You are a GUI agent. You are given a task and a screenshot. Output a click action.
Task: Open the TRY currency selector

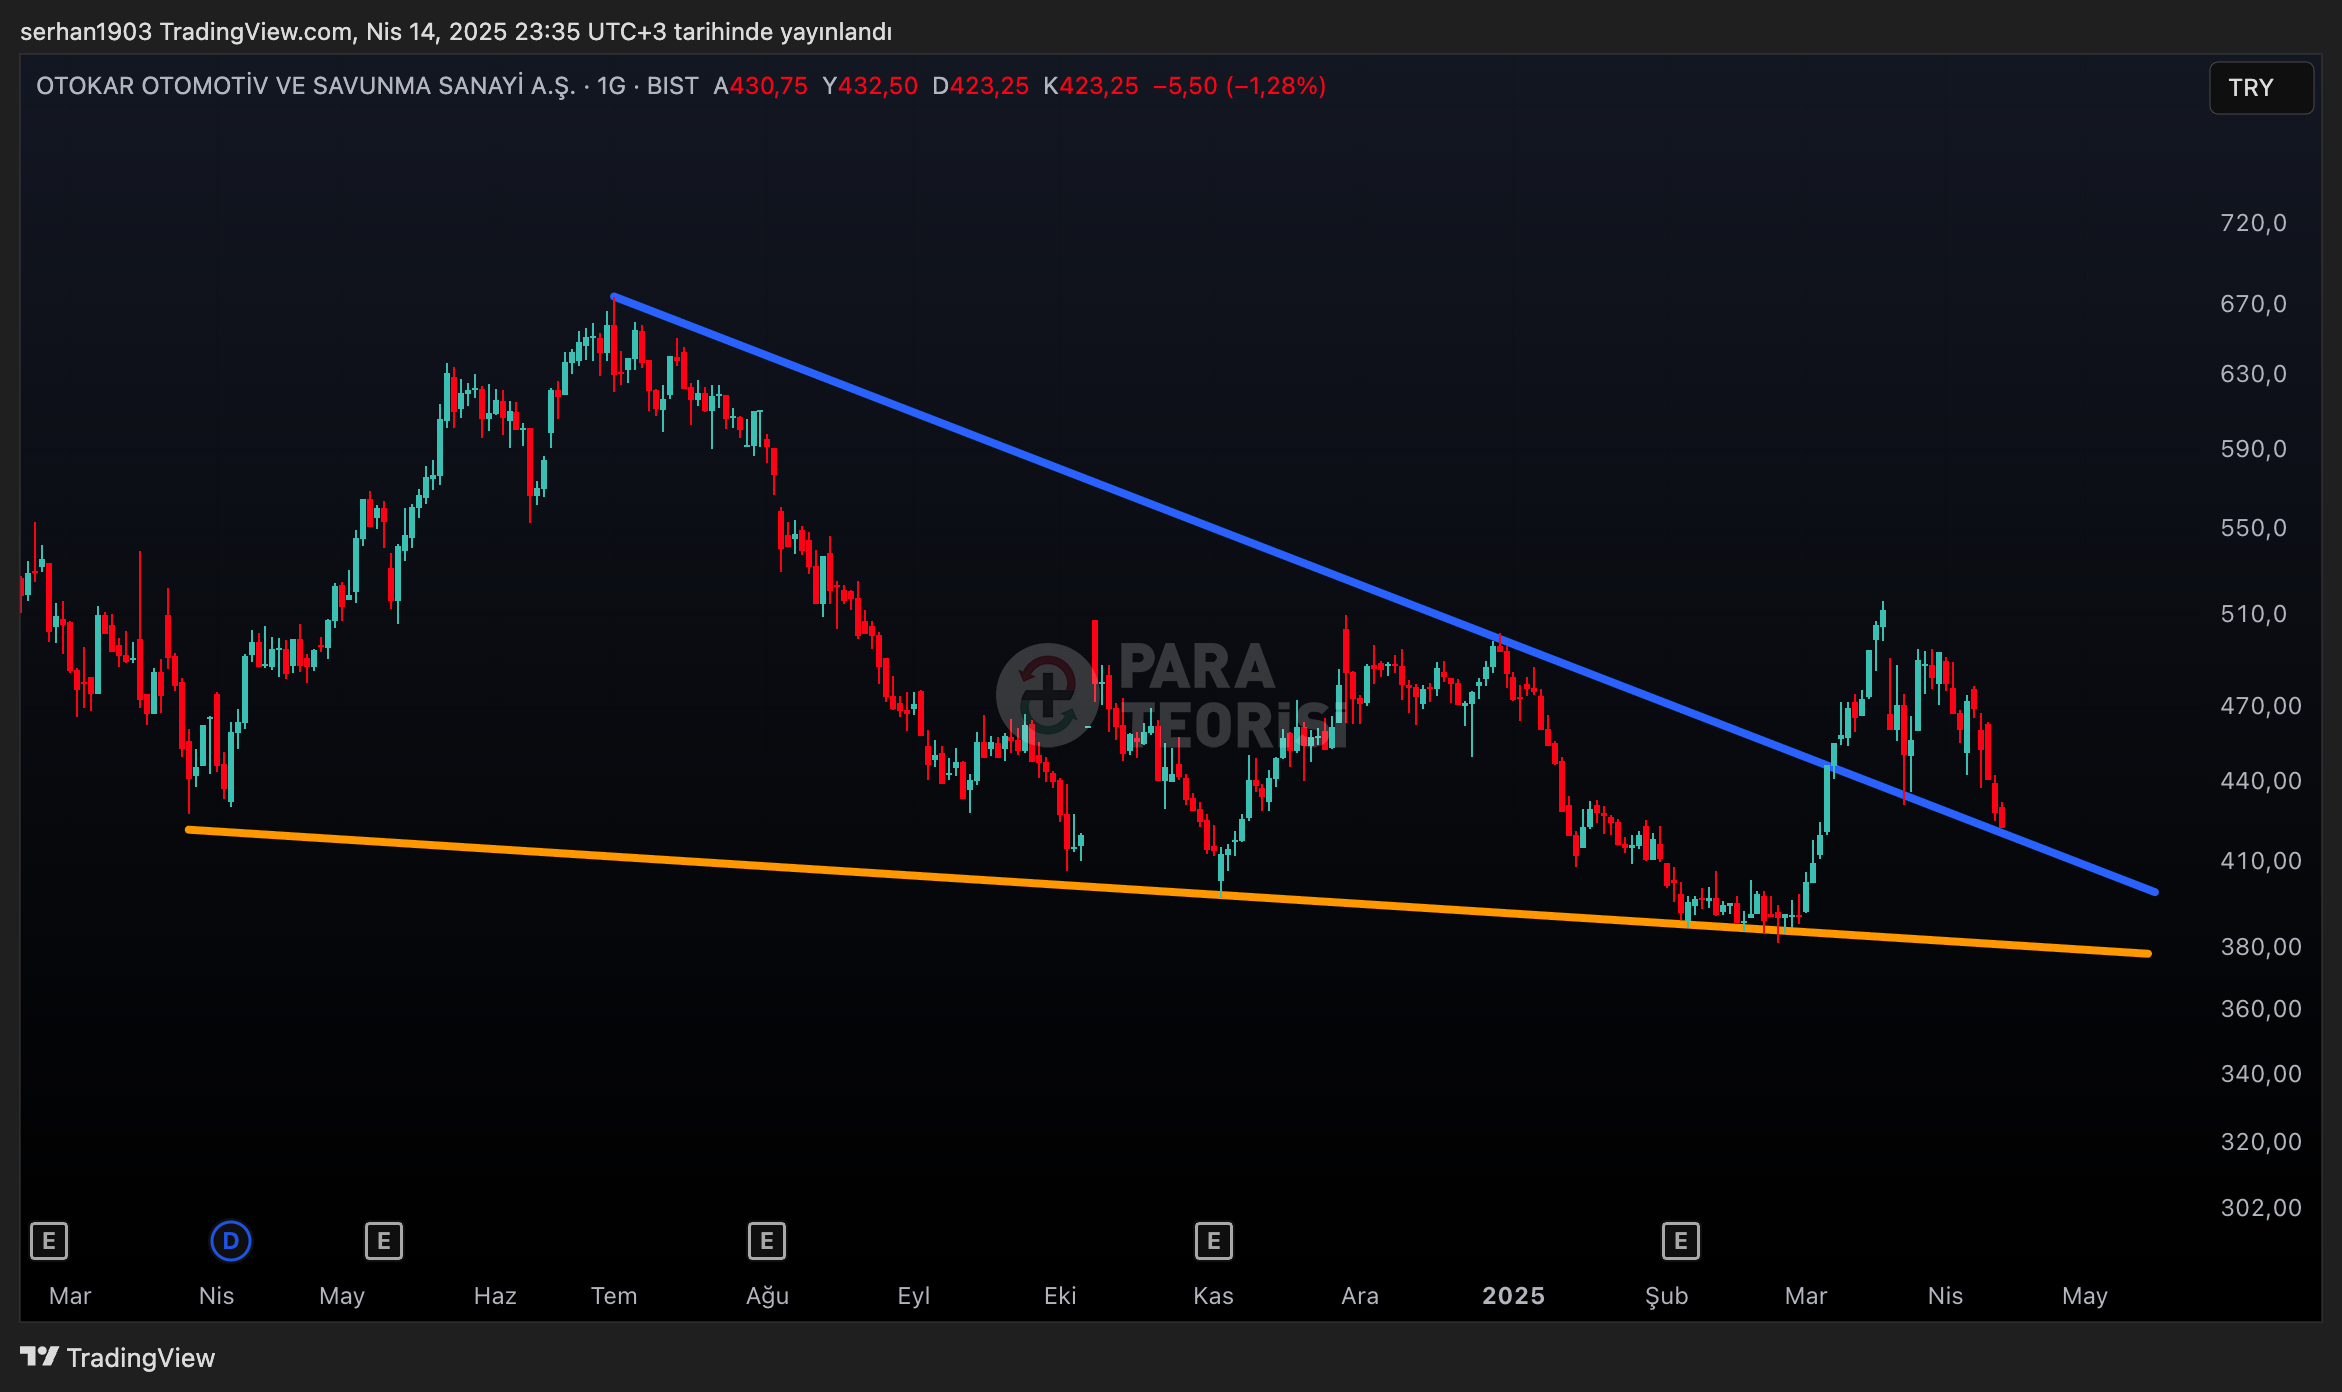[2261, 88]
